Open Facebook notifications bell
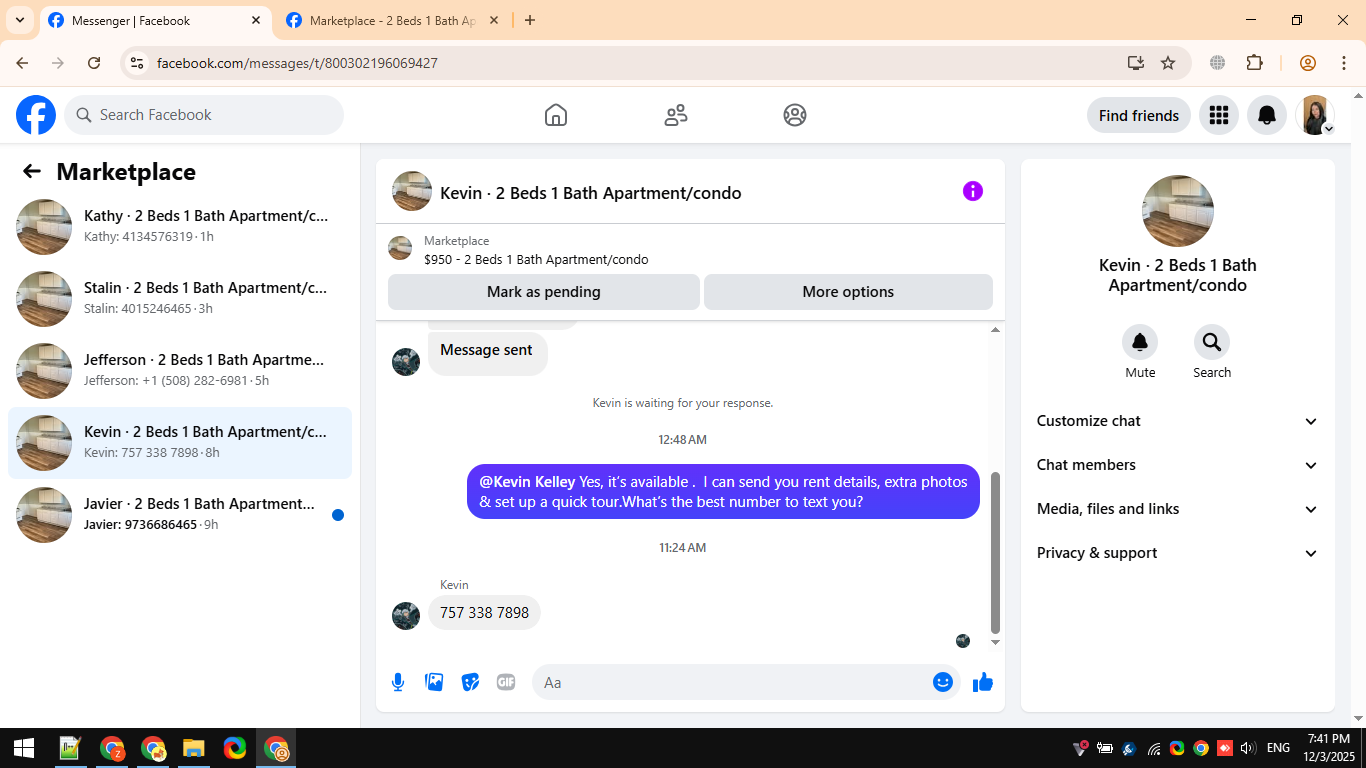The image size is (1366, 768). [x=1267, y=115]
